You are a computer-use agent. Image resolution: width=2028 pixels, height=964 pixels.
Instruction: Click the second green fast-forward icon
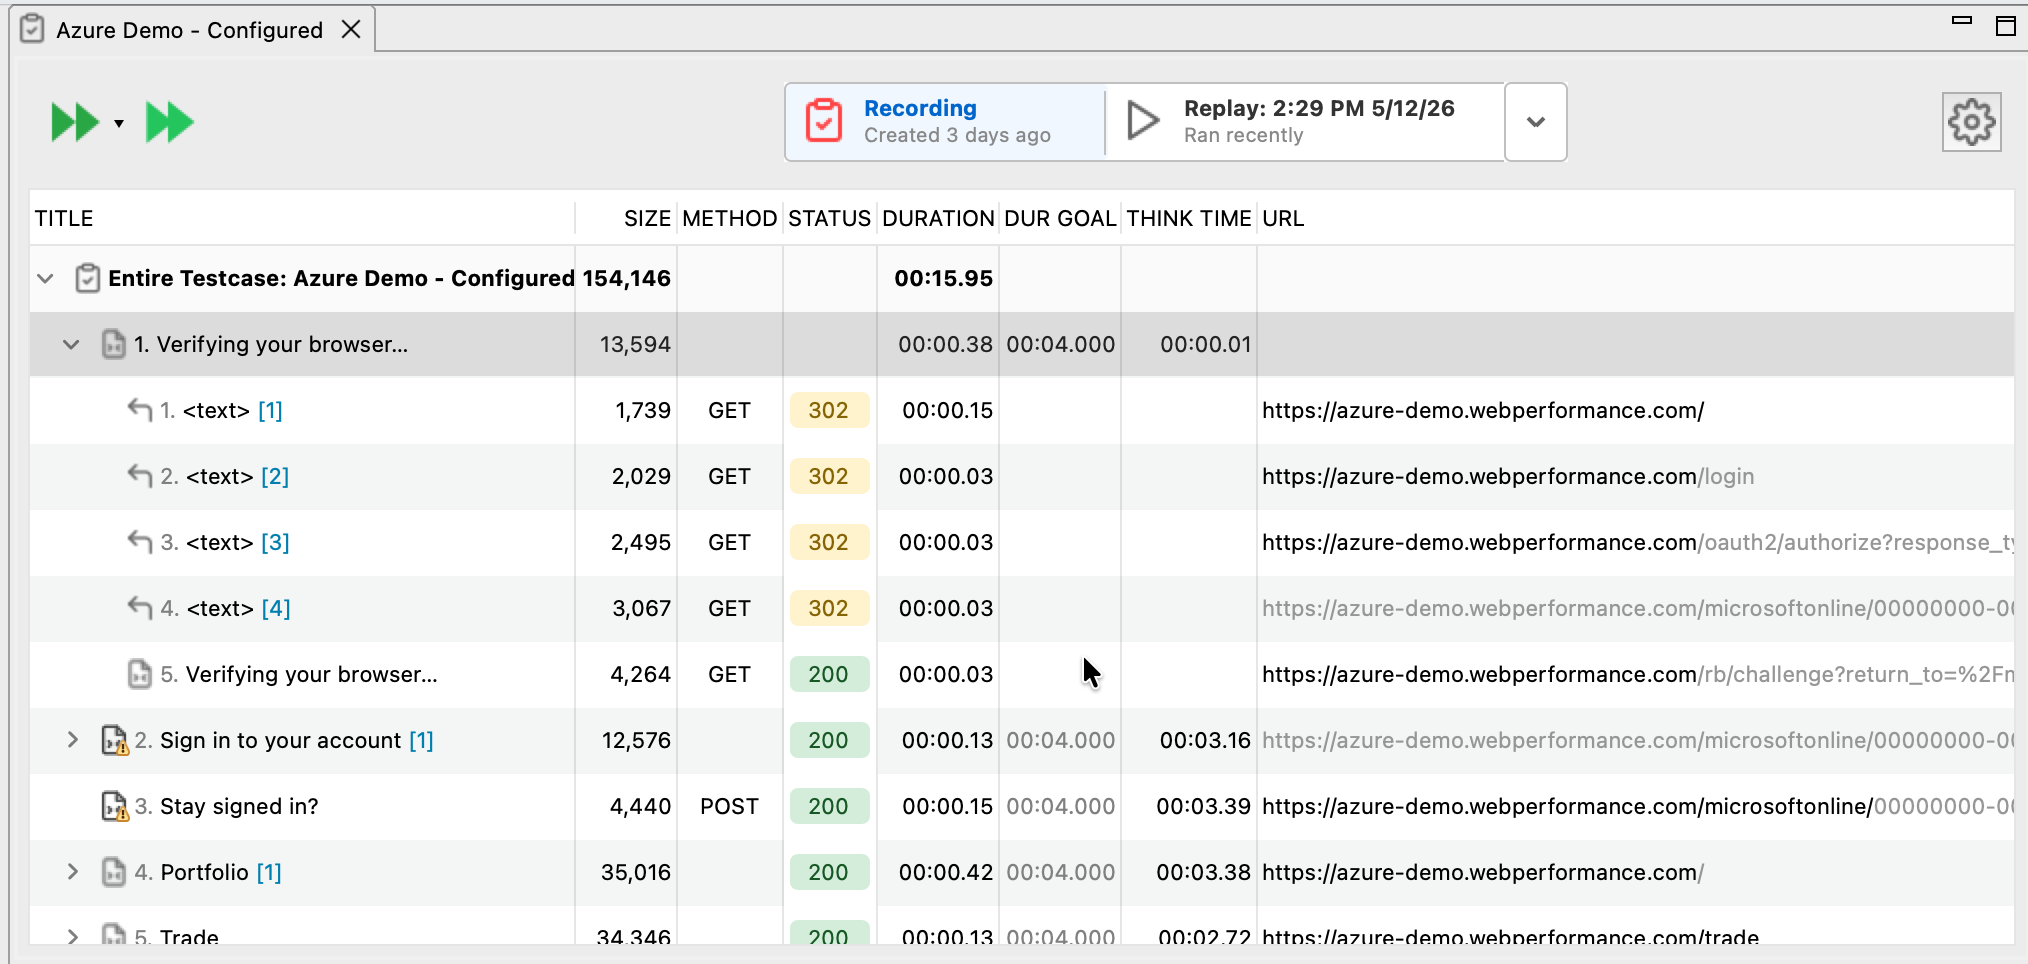coord(170,123)
